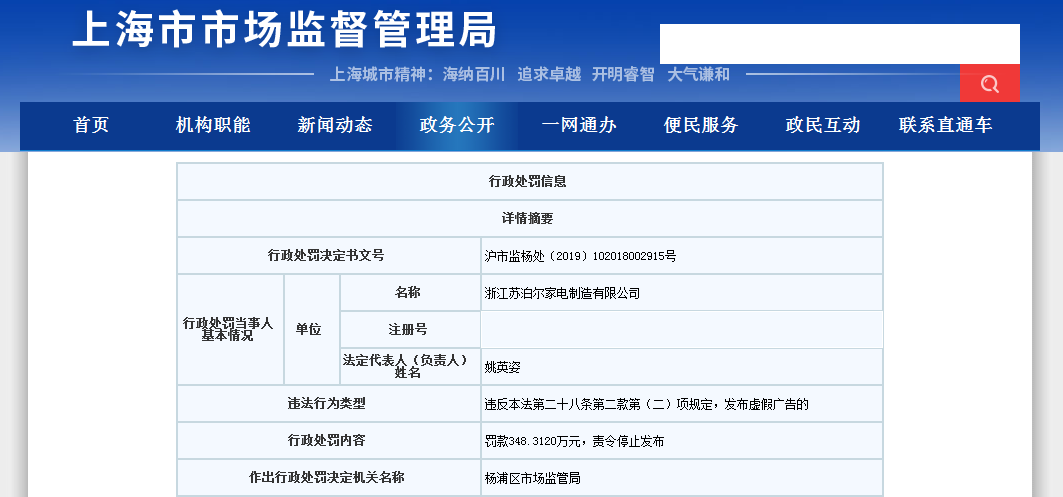Click the 上海市市场监督管理局 site title
The width and height of the screenshot is (1063, 497).
(285, 29)
